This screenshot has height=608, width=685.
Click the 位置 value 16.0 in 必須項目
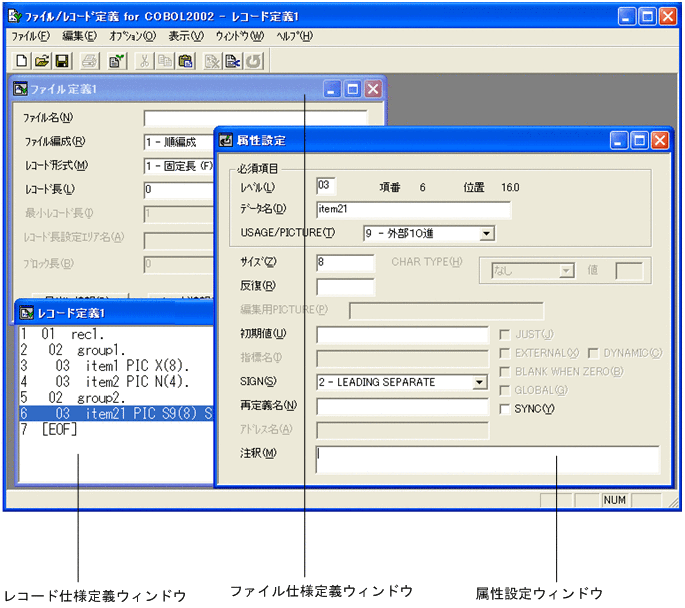[x=510, y=187]
